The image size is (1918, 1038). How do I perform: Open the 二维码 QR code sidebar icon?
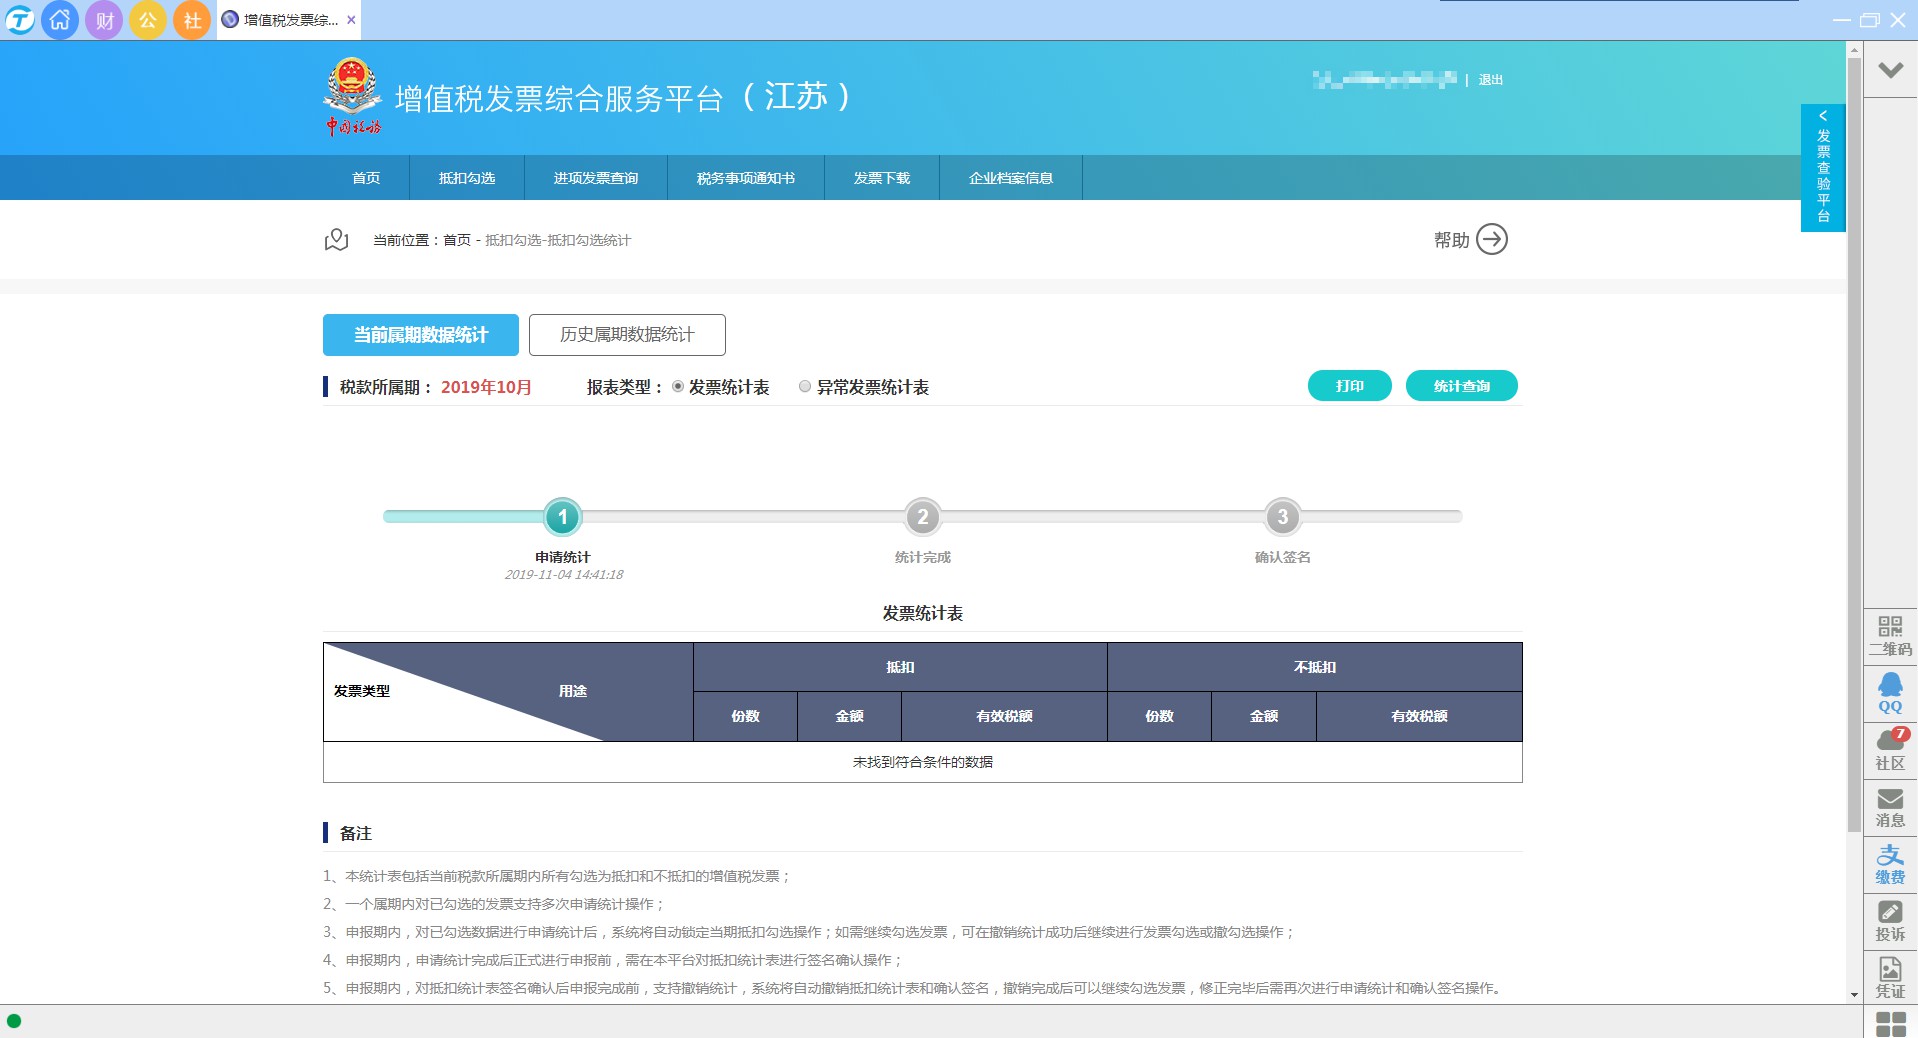click(1890, 636)
